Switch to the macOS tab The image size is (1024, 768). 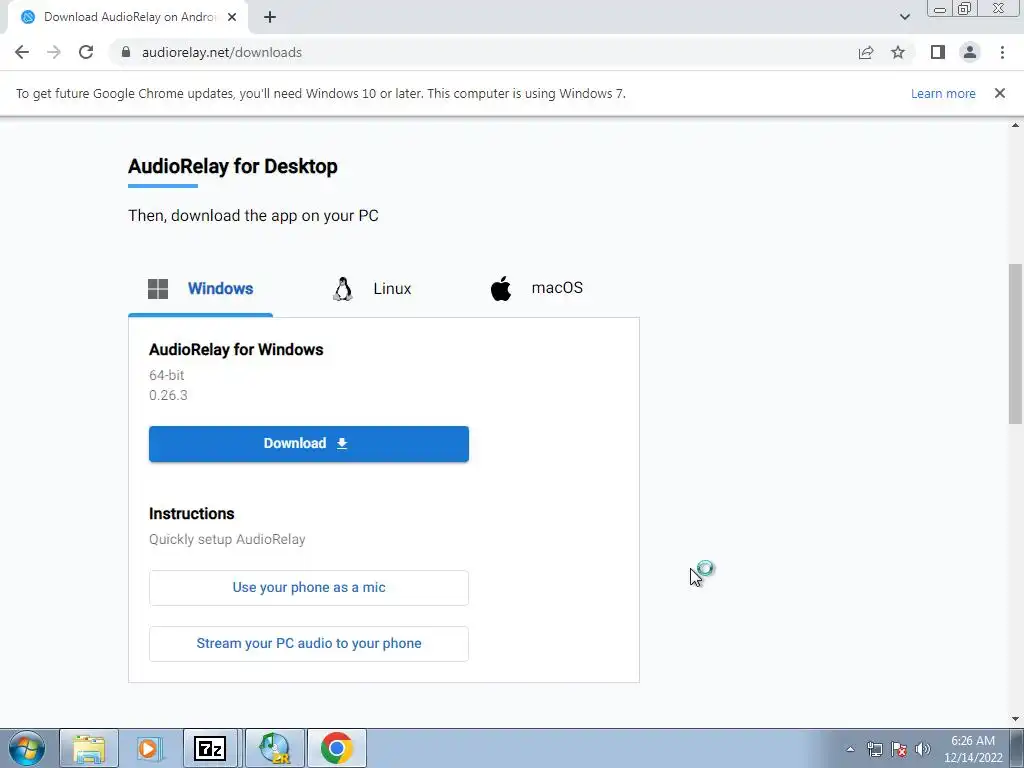point(536,289)
